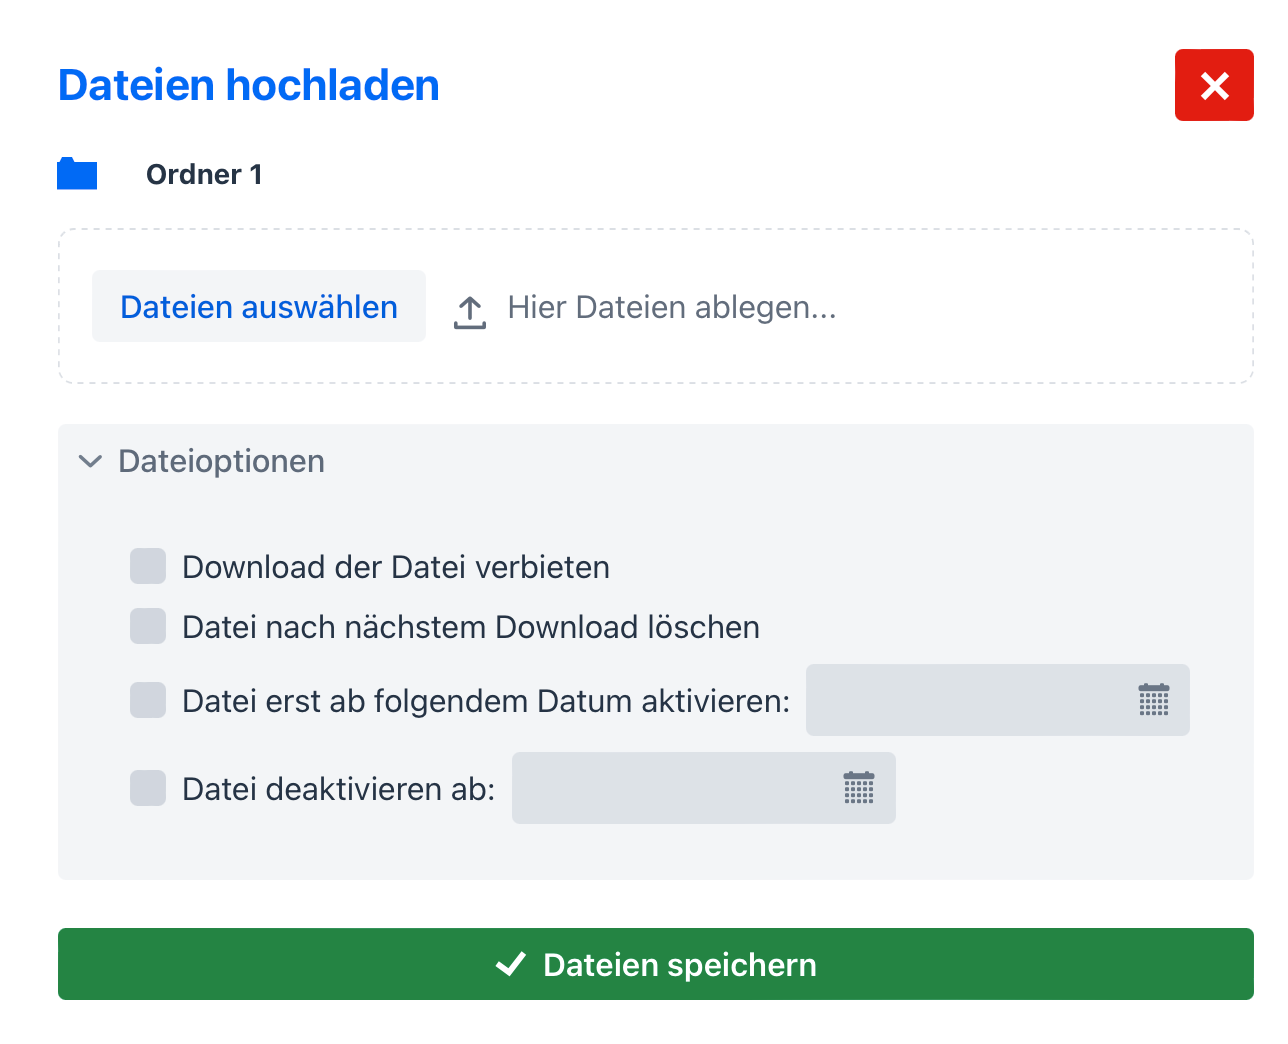Screen dimensions: 1288x1044
Task: Click the upload arrow icon
Action: click(470, 311)
